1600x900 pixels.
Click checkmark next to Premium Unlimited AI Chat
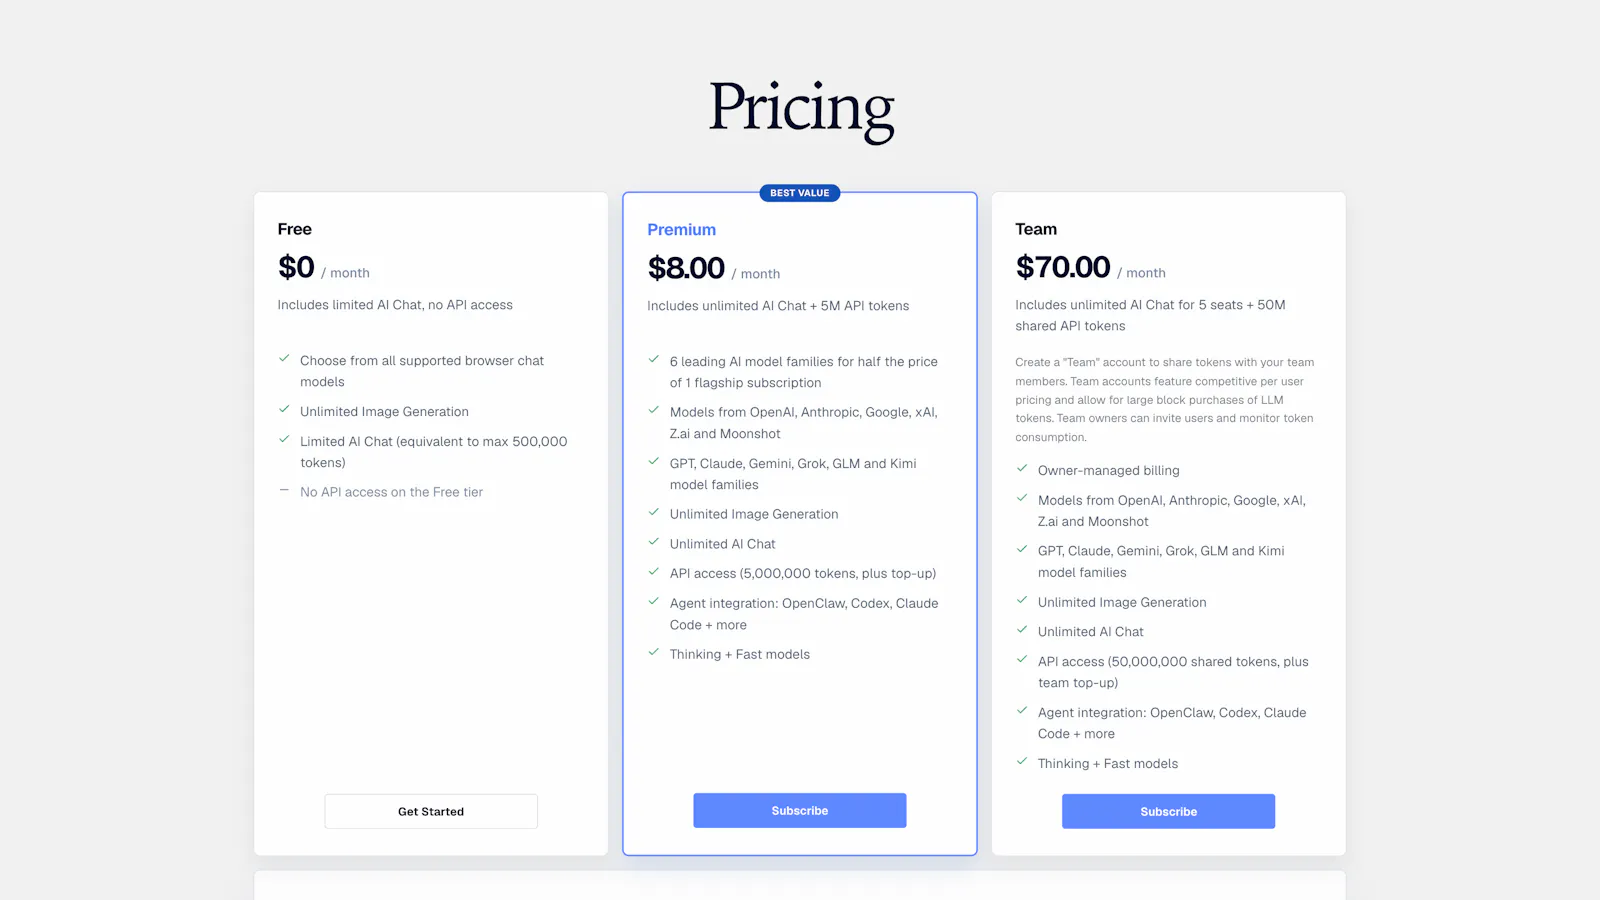coord(654,542)
